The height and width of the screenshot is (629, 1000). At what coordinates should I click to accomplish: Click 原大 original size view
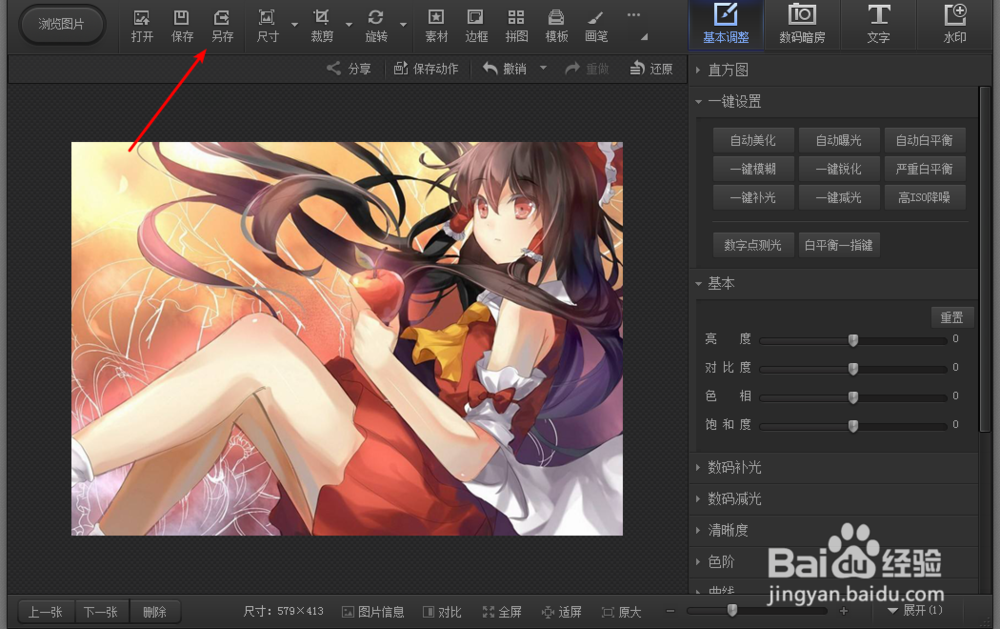click(622, 612)
